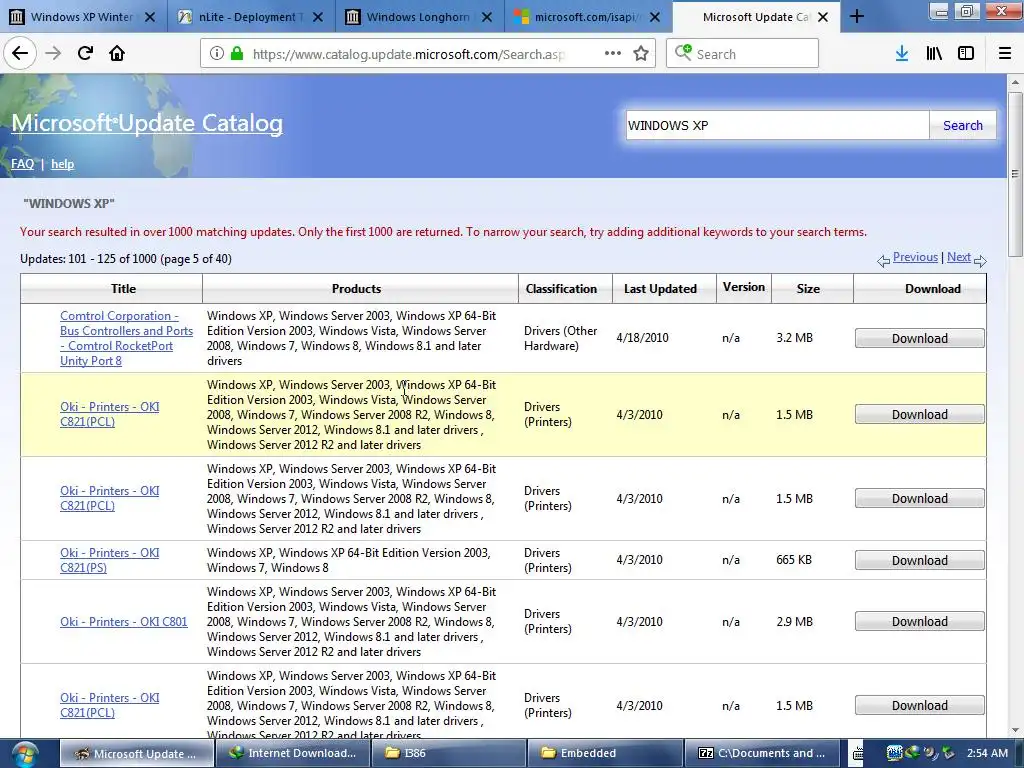
Task: Go back to the previous page
Action: coord(20,54)
